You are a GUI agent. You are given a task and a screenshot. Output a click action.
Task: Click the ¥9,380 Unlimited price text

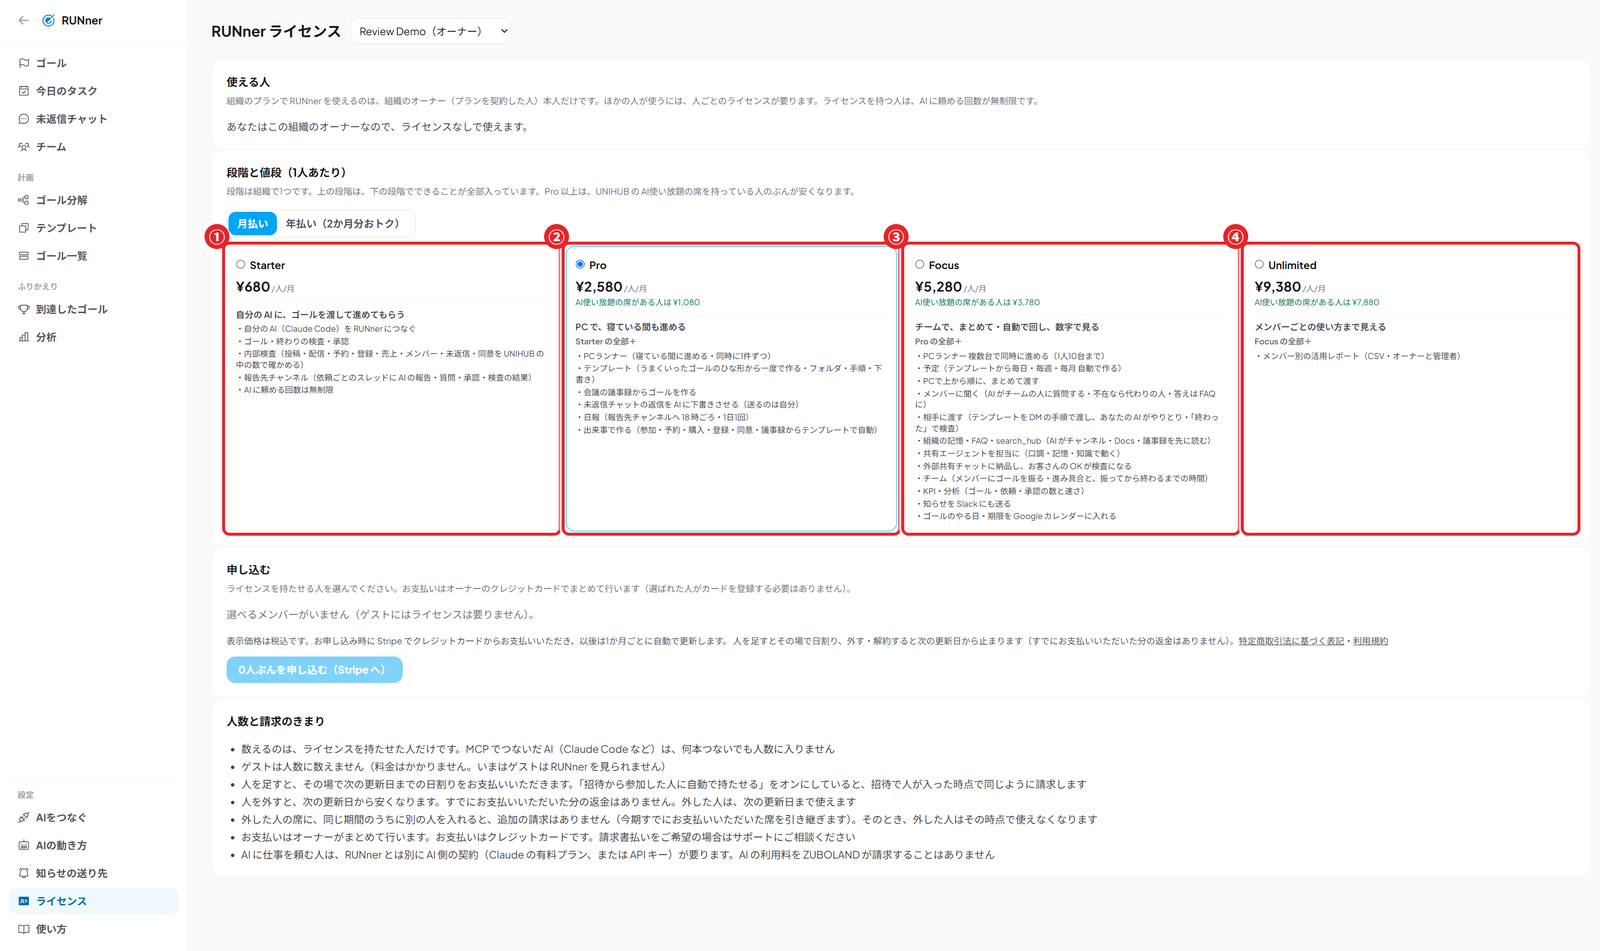tap(1278, 287)
